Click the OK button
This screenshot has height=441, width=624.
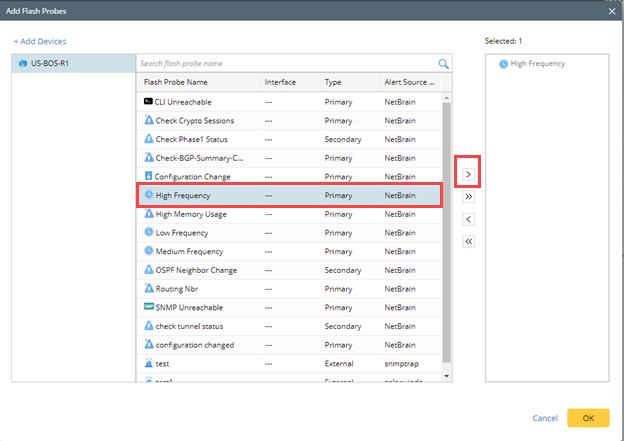[588, 418]
